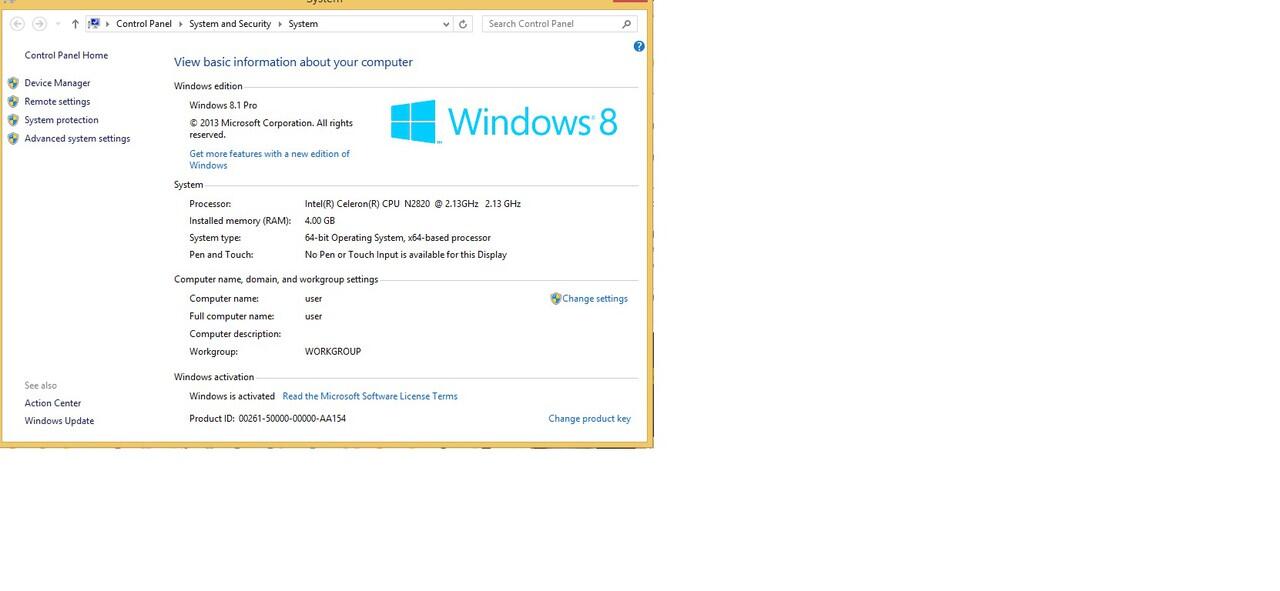This screenshot has width=1280, height=591.
Task: Click the Forward navigation arrow
Action: pos(39,24)
